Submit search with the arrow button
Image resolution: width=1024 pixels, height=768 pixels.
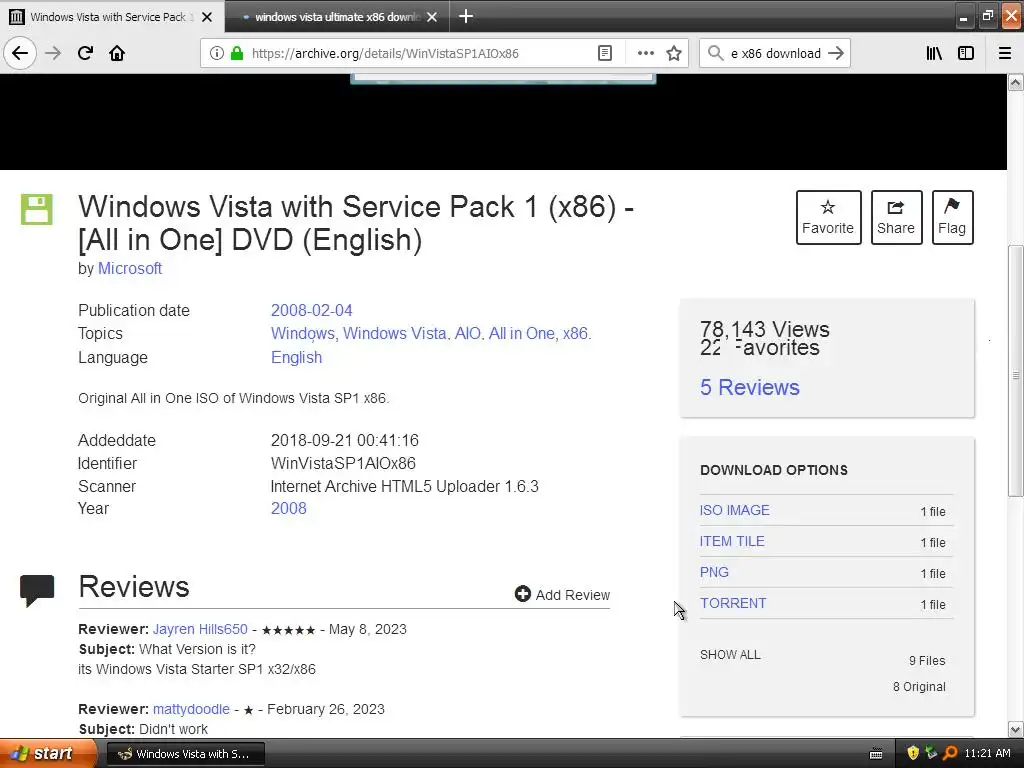836,53
